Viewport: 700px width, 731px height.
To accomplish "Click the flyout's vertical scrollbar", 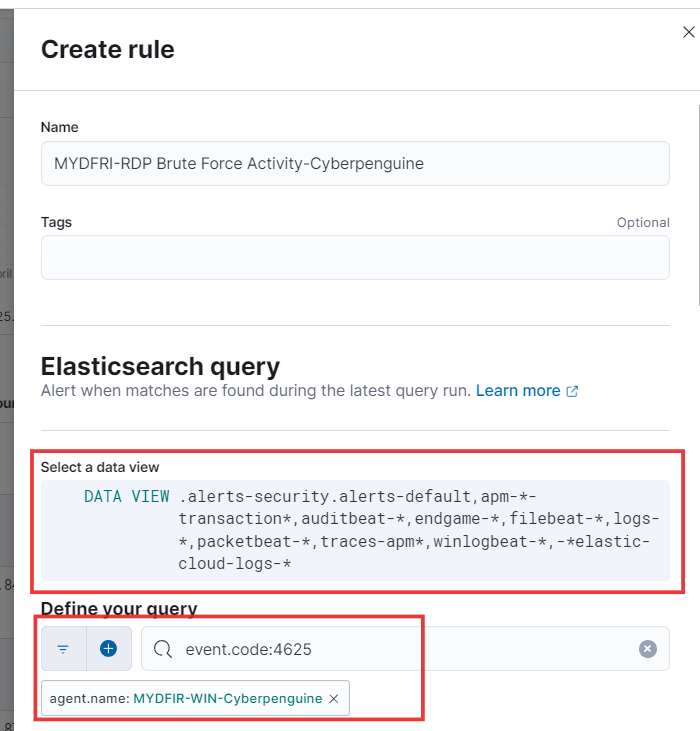I will click(x=699, y=205).
